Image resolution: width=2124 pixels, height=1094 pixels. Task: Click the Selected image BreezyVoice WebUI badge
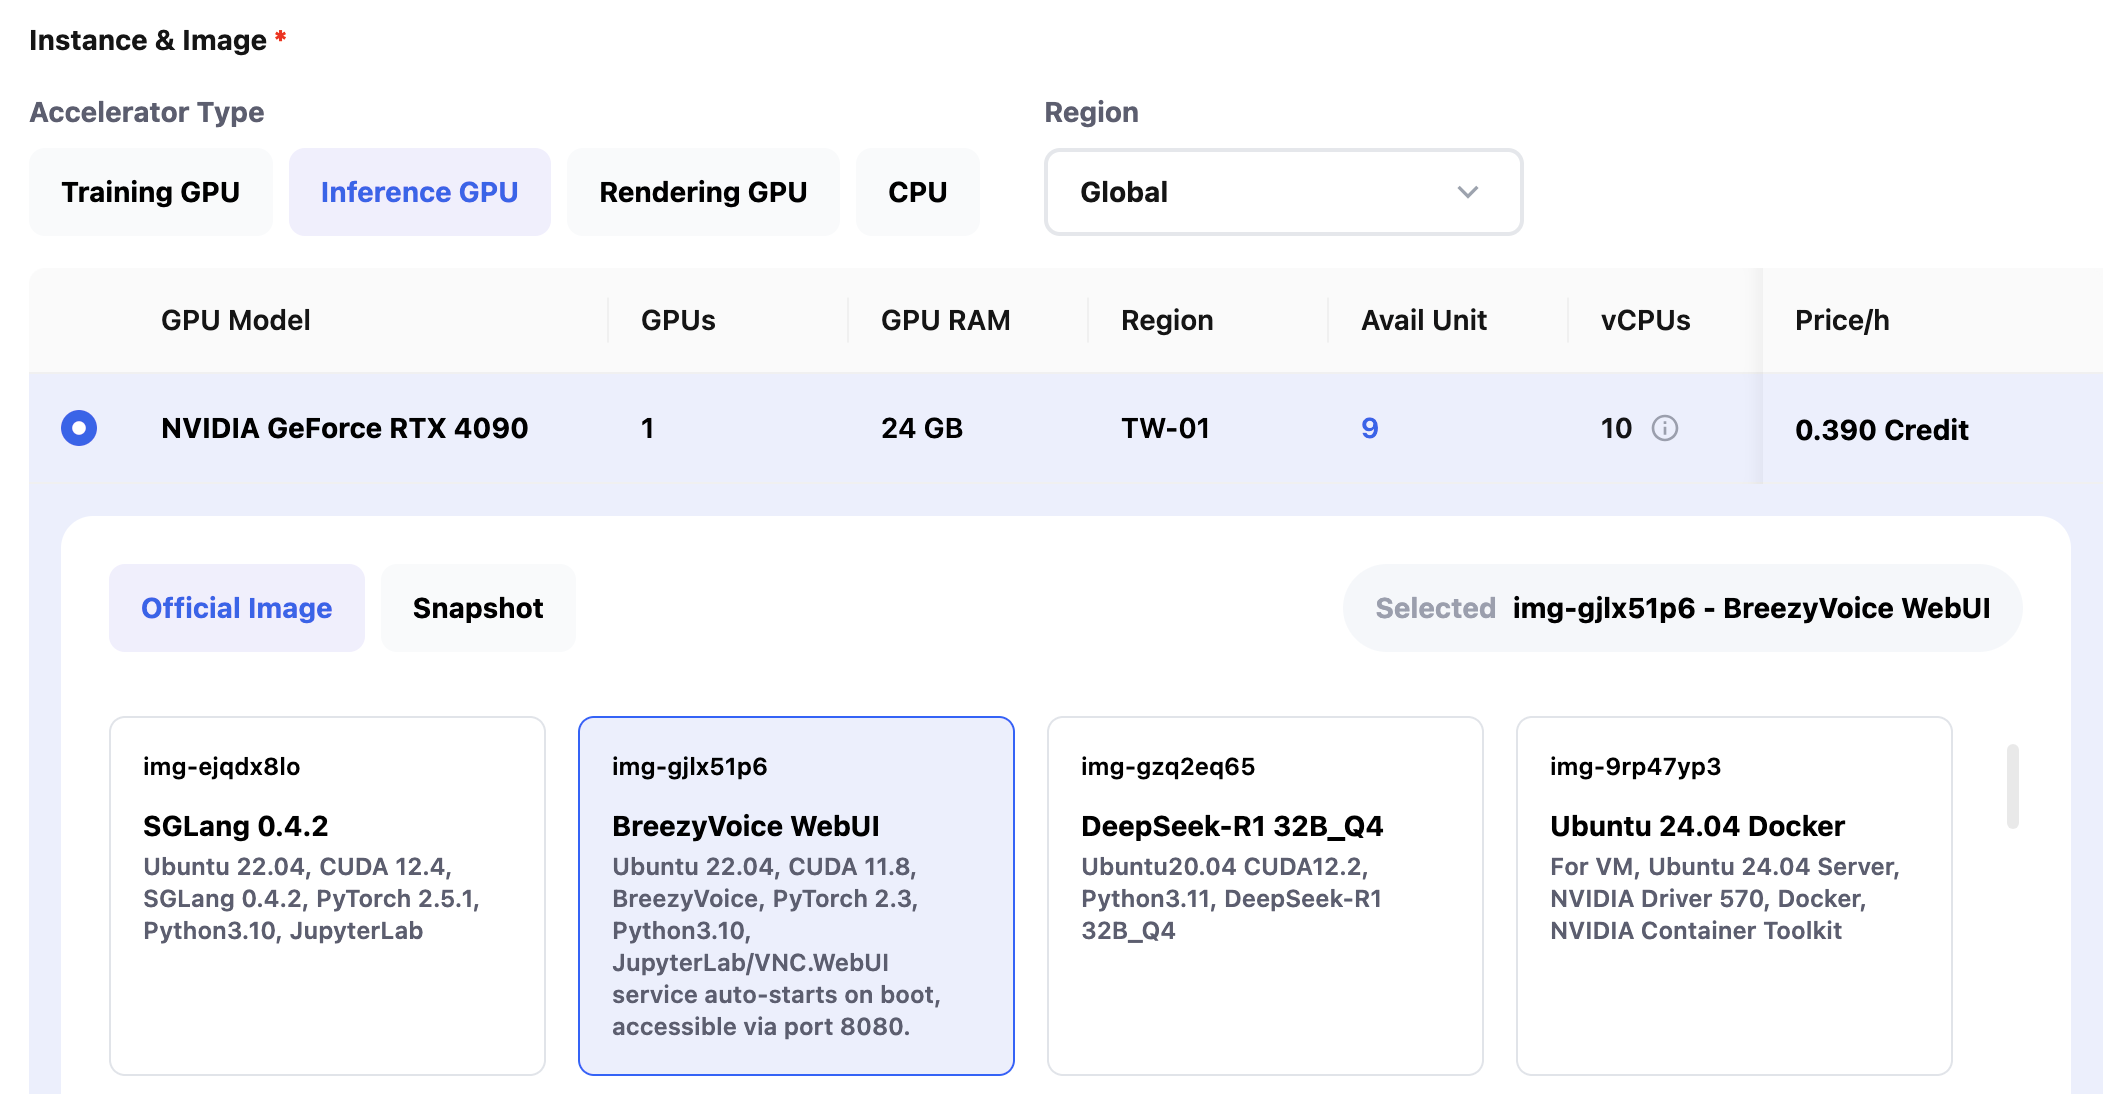click(x=1682, y=608)
